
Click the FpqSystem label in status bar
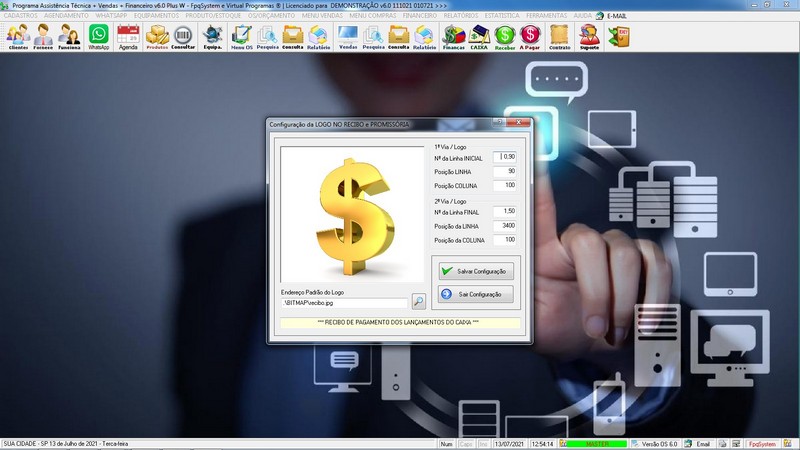click(762, 444)
